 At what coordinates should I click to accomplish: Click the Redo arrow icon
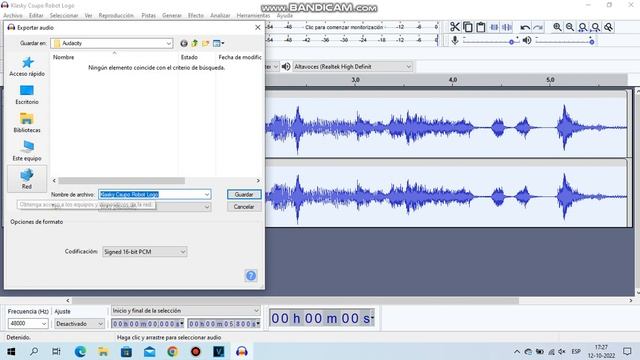tap(538, 27)
